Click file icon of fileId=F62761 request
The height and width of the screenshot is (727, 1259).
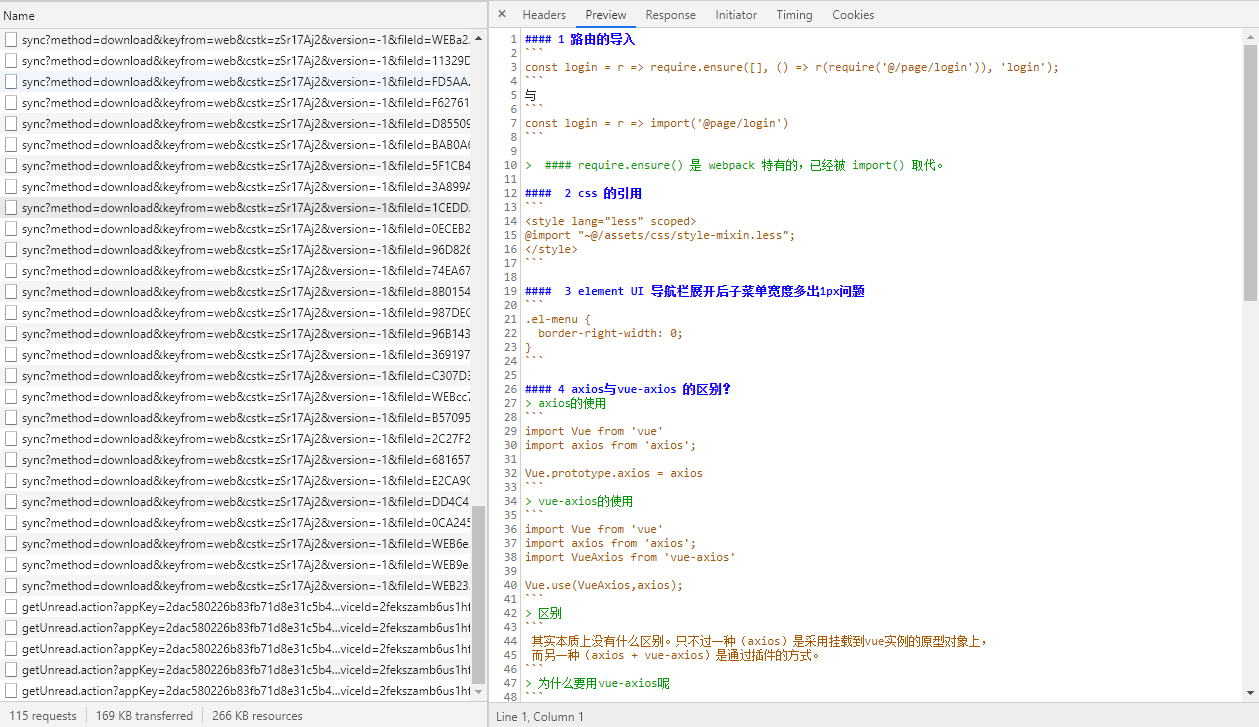(x=11, y=102)
